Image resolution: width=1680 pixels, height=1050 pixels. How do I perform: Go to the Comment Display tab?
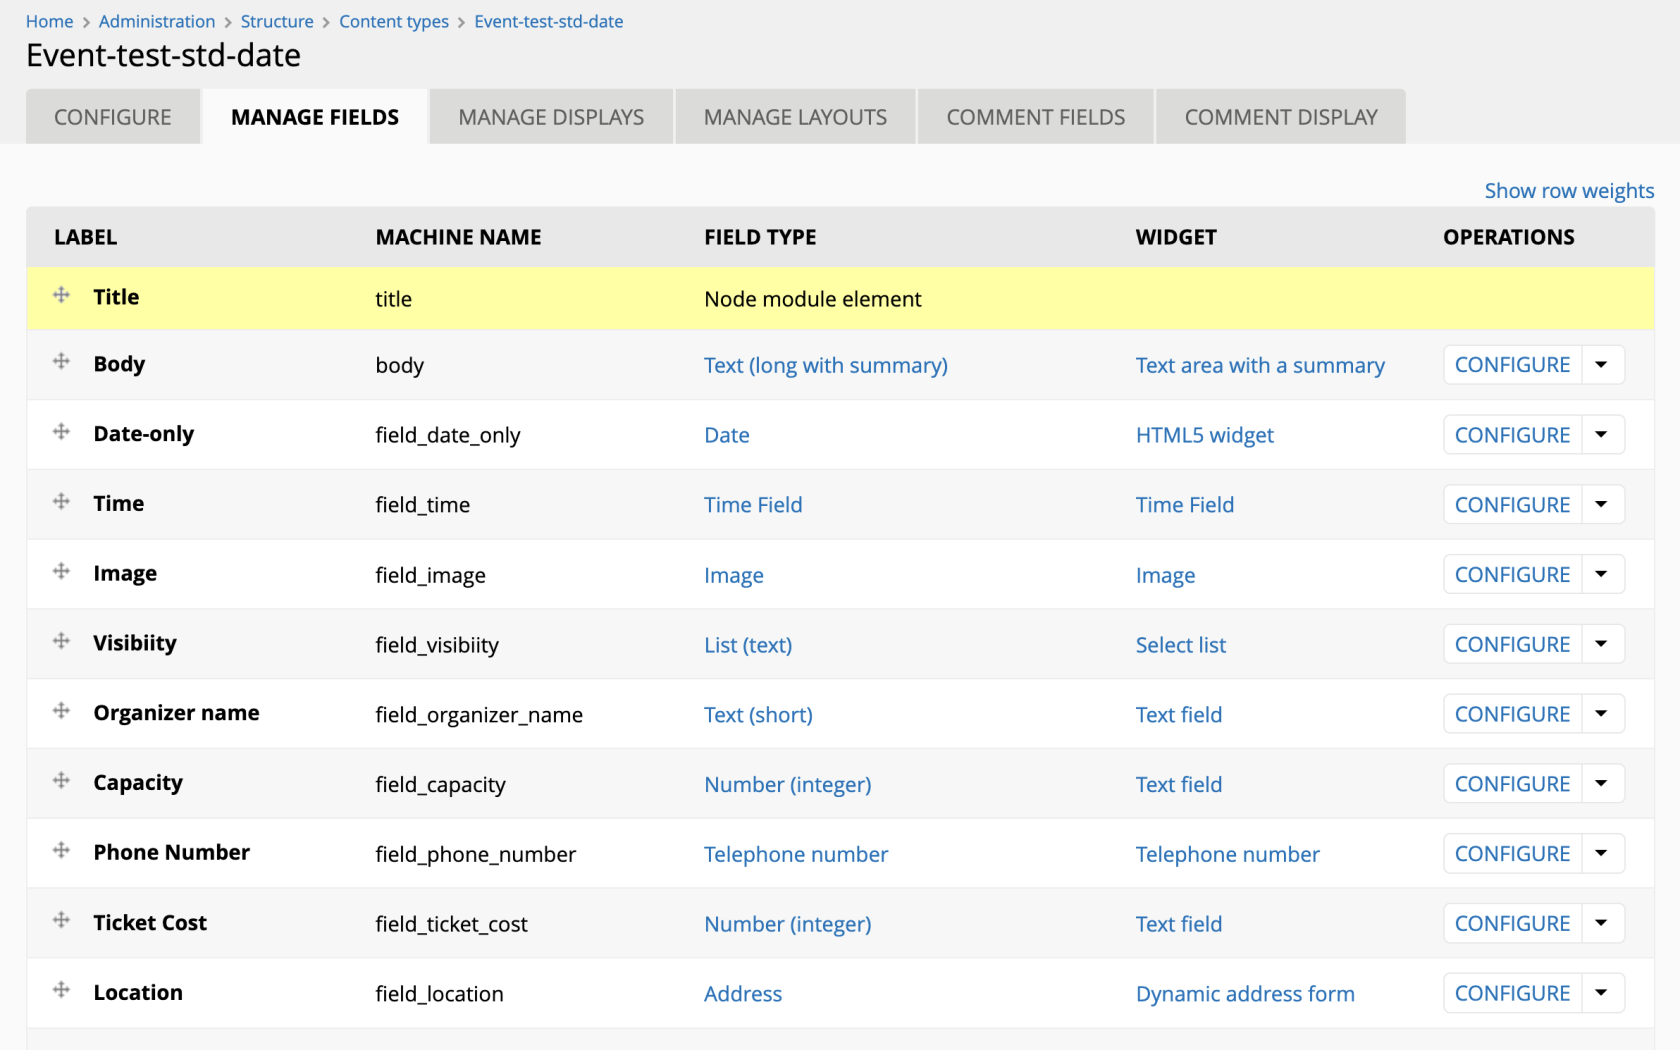click(1281, 117)
